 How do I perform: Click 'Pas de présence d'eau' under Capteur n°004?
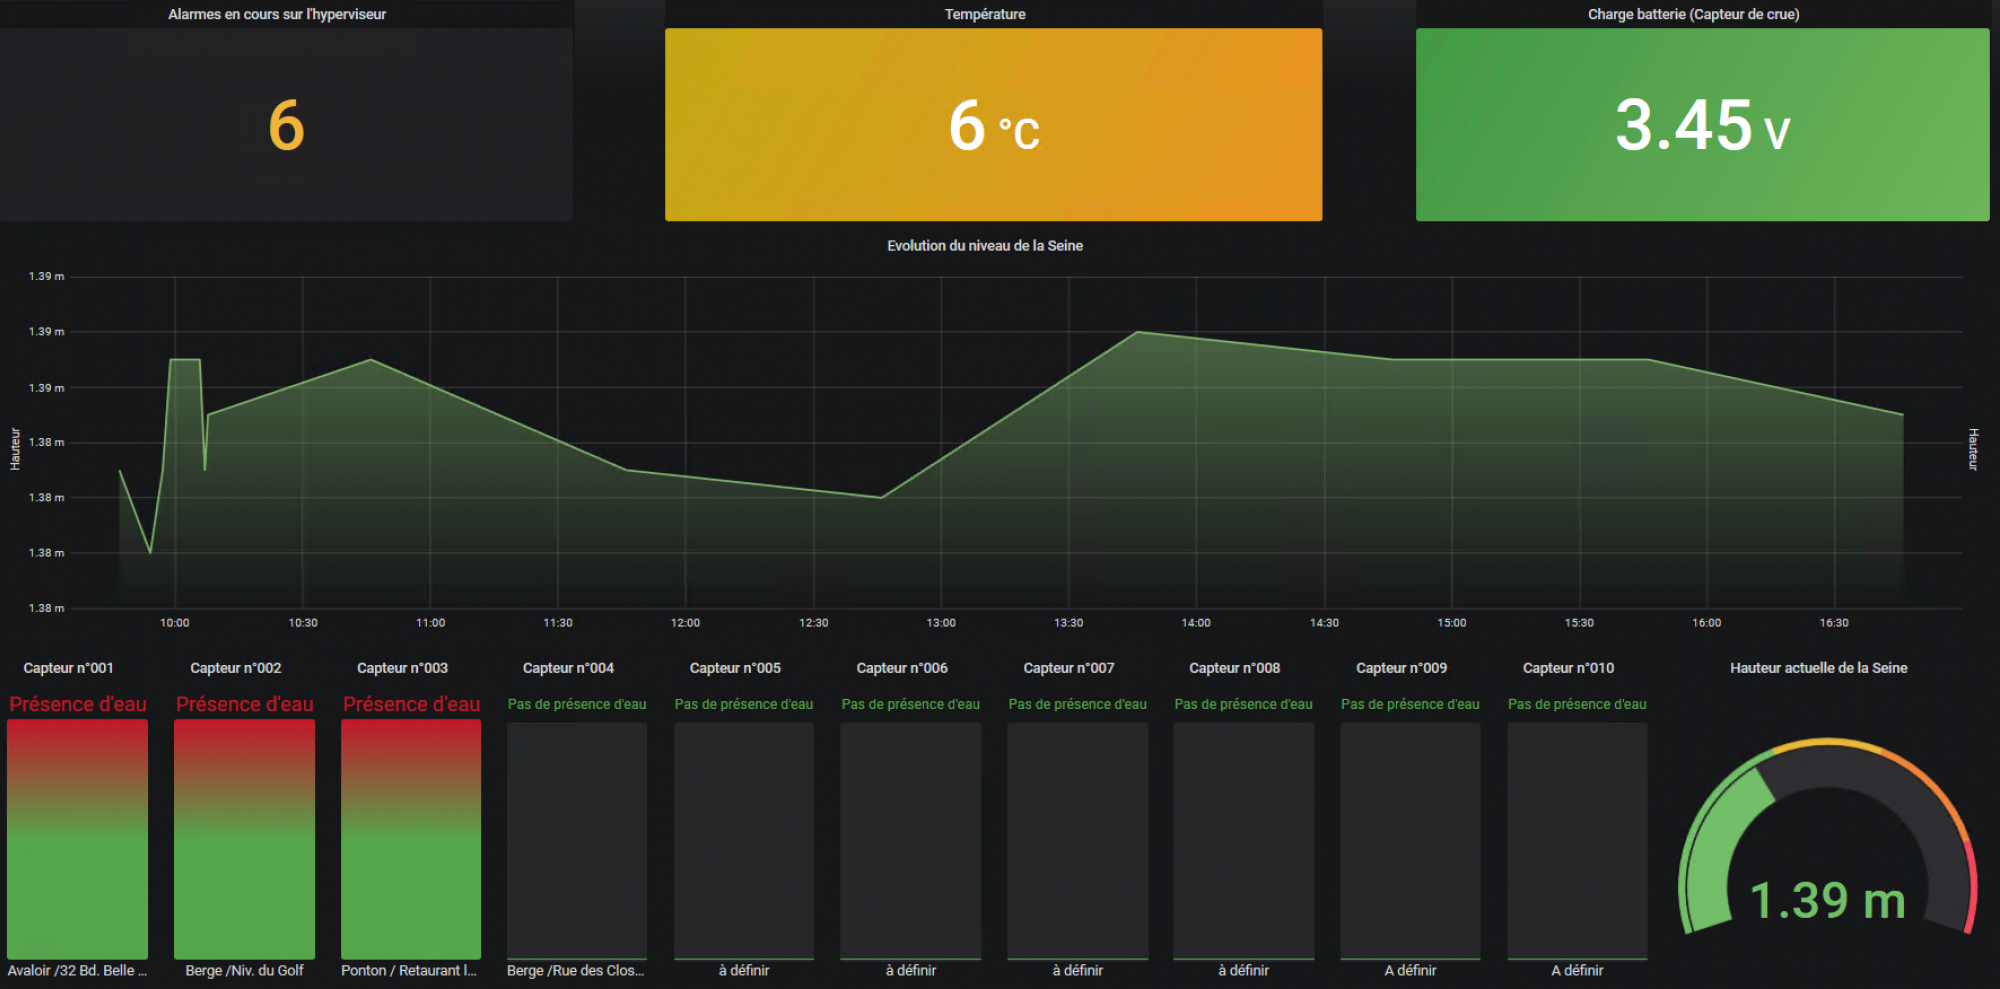tap(577, 704)
